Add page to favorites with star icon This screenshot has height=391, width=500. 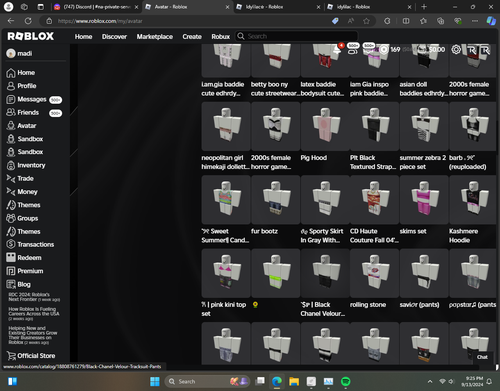point(366,21)
